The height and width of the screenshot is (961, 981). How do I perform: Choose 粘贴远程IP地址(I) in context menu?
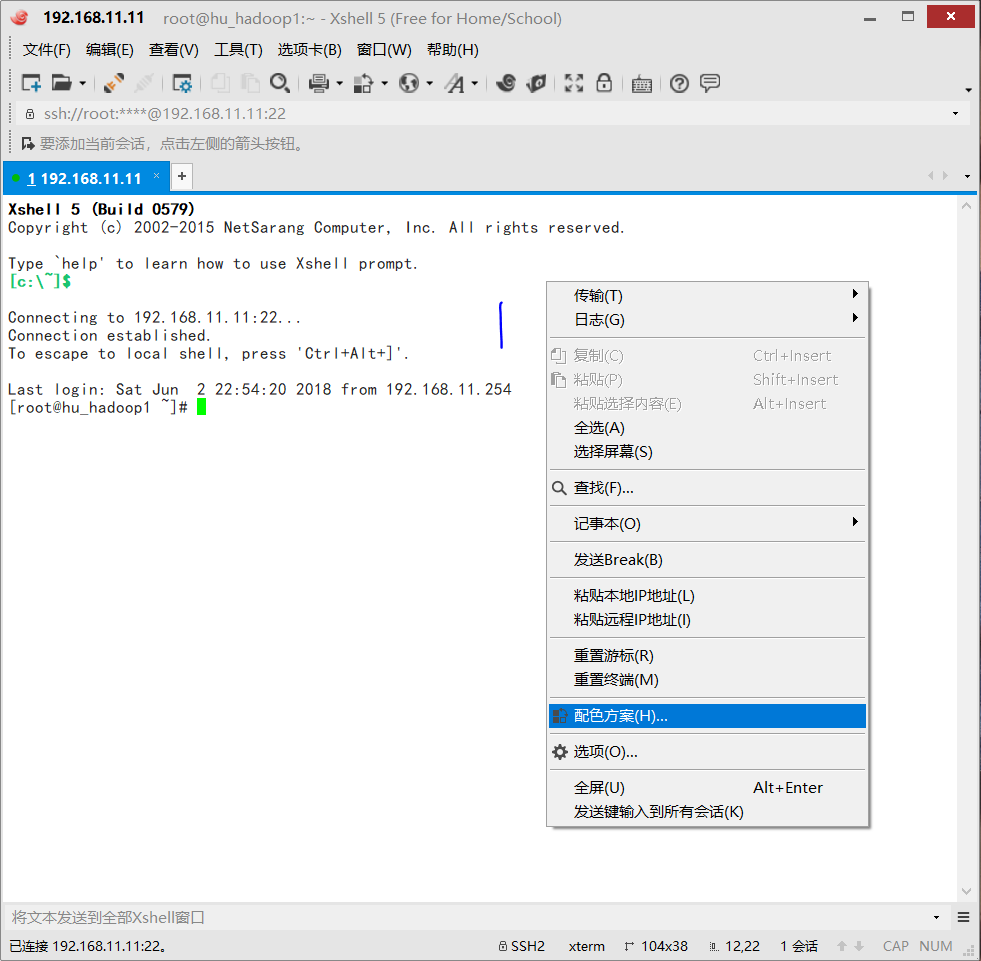click(x=708, y=620)
